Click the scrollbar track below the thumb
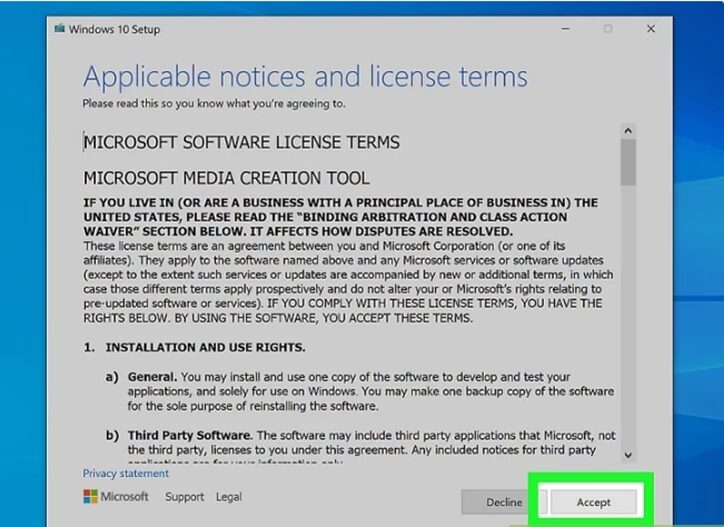The image size is (724, 527). (628, 316)
